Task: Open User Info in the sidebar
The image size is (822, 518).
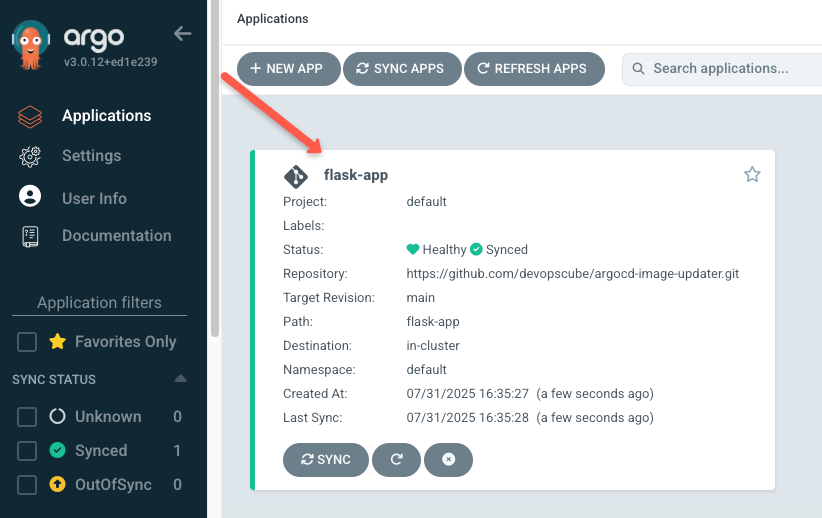Action: 94,198
